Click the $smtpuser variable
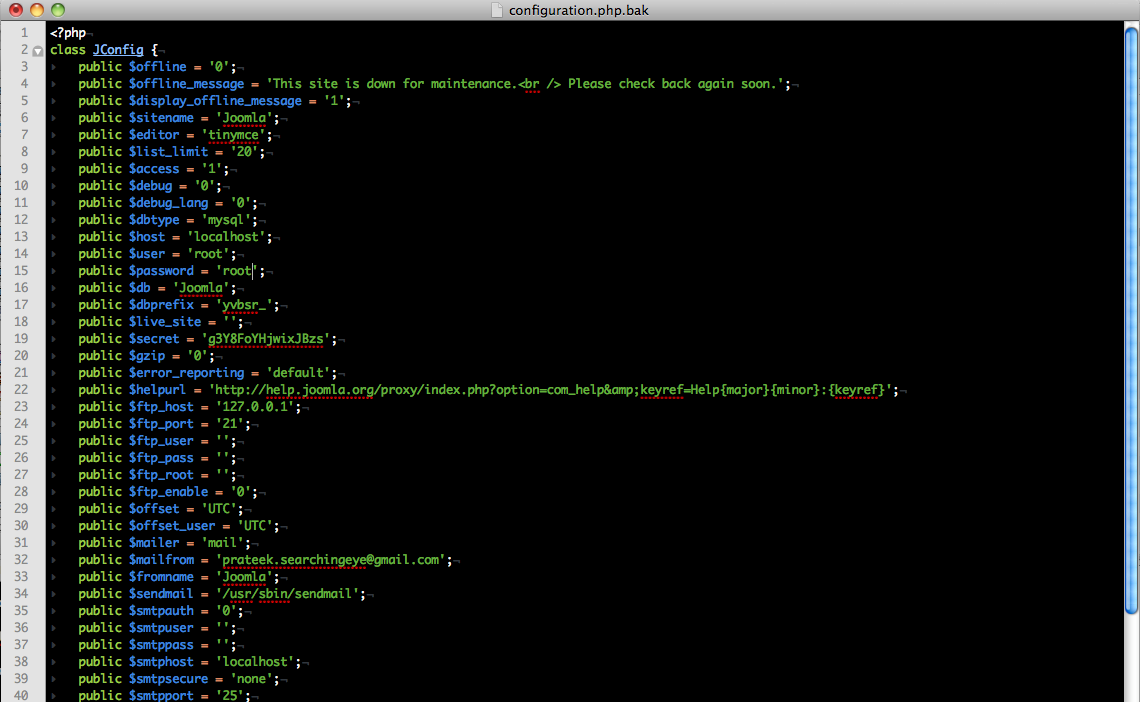This screenshot has width=1140, height=702. pyautogui.click(x=161, y=628)
